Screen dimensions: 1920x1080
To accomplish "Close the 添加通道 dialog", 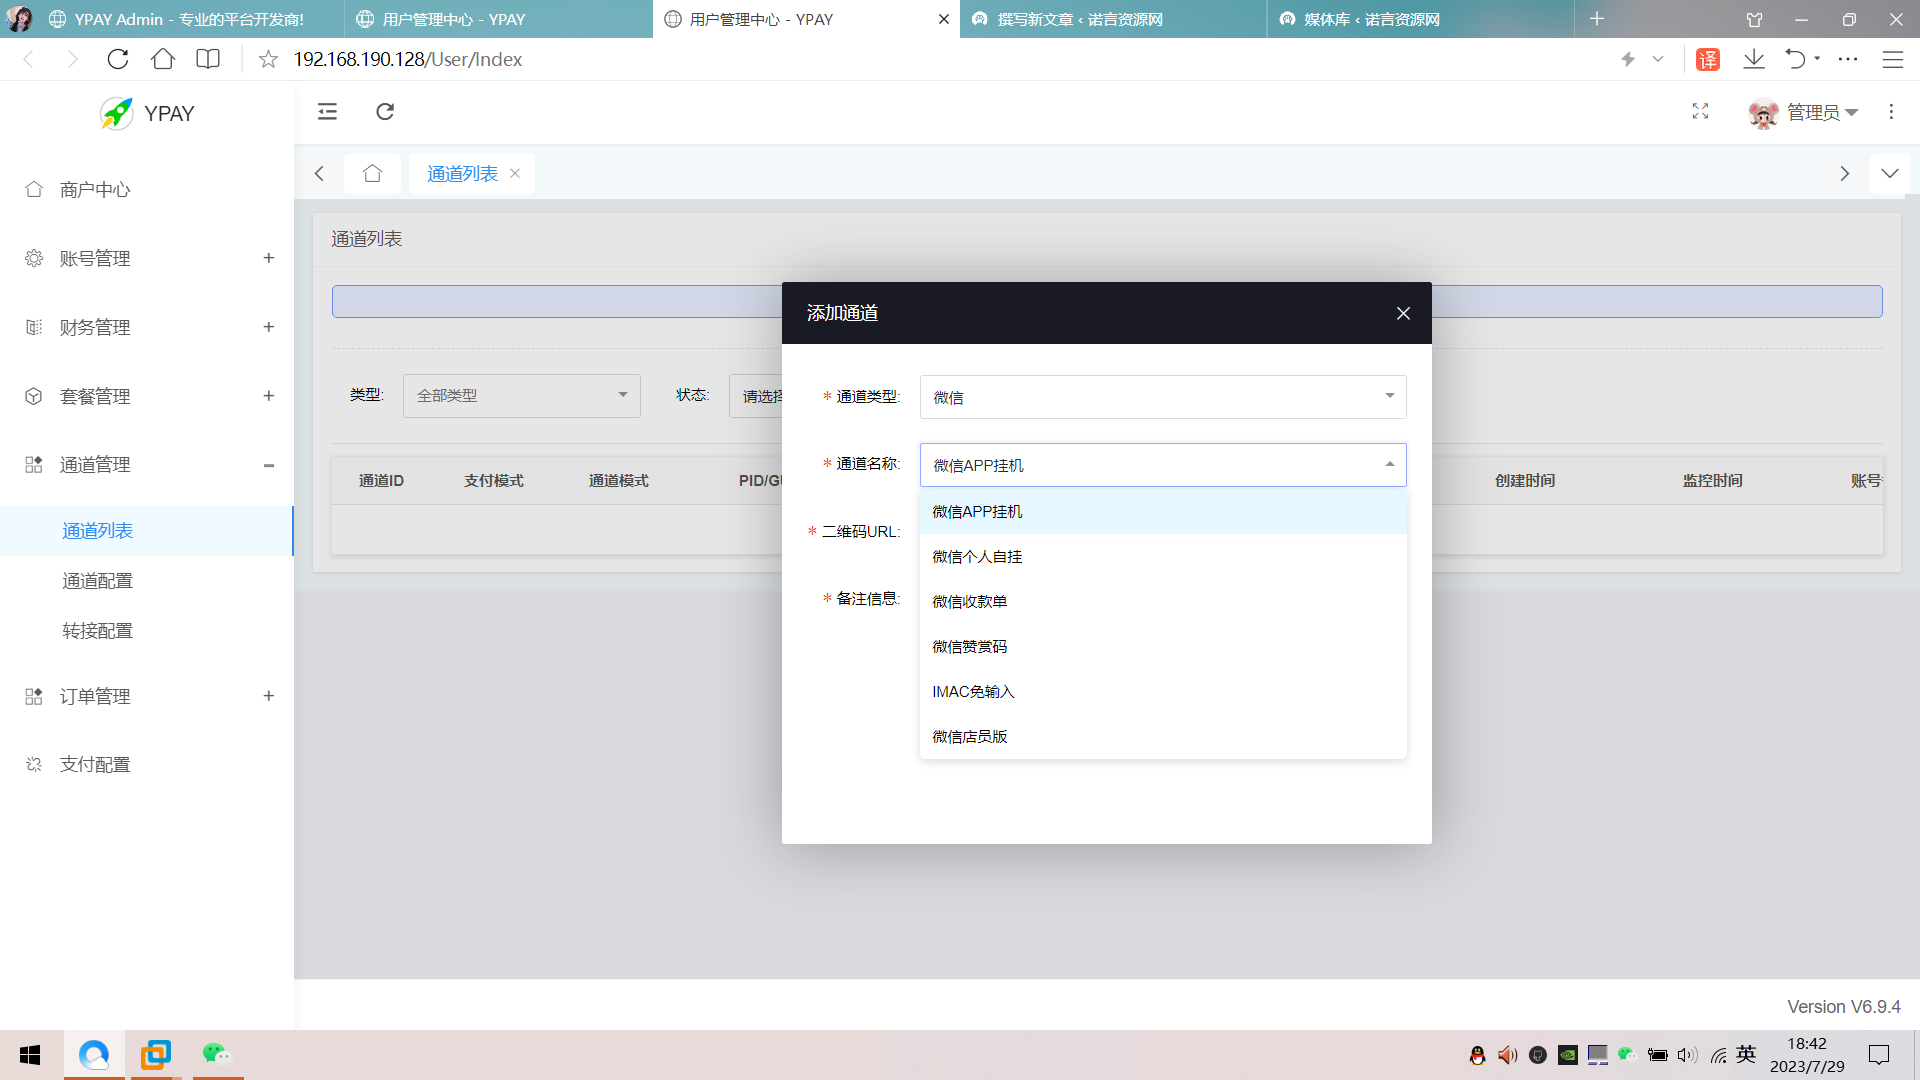I will pyautogui.click(x=1403, y=312).
